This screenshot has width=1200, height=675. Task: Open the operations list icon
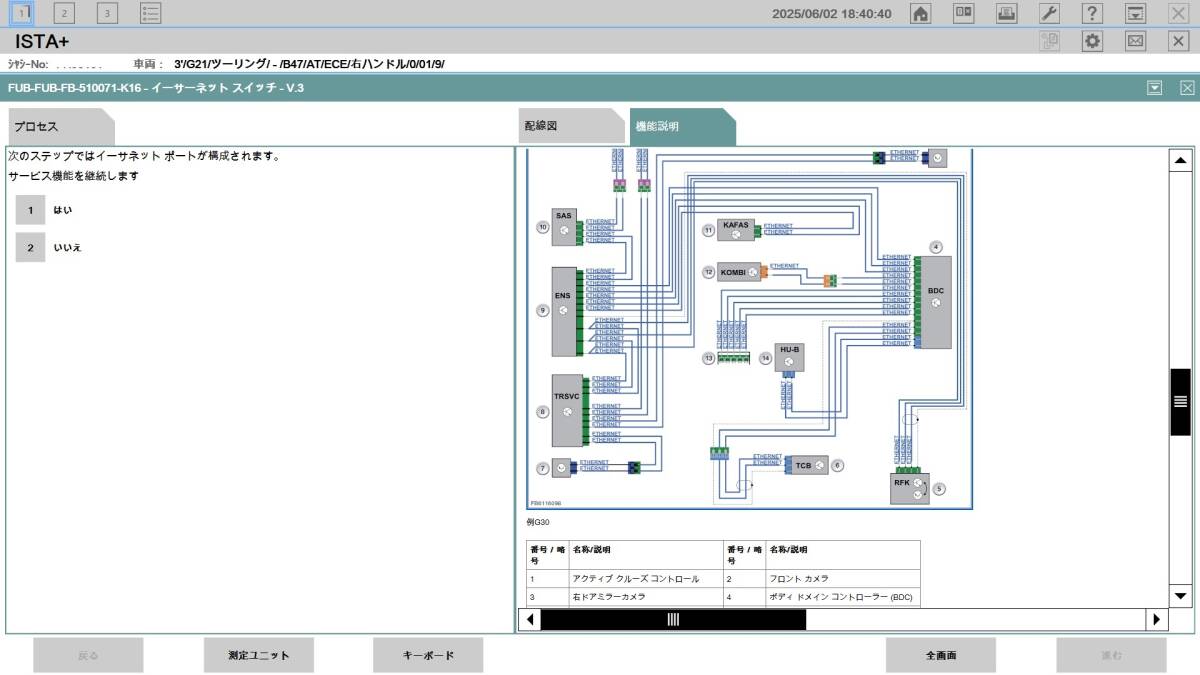click(x=150, y=13)
